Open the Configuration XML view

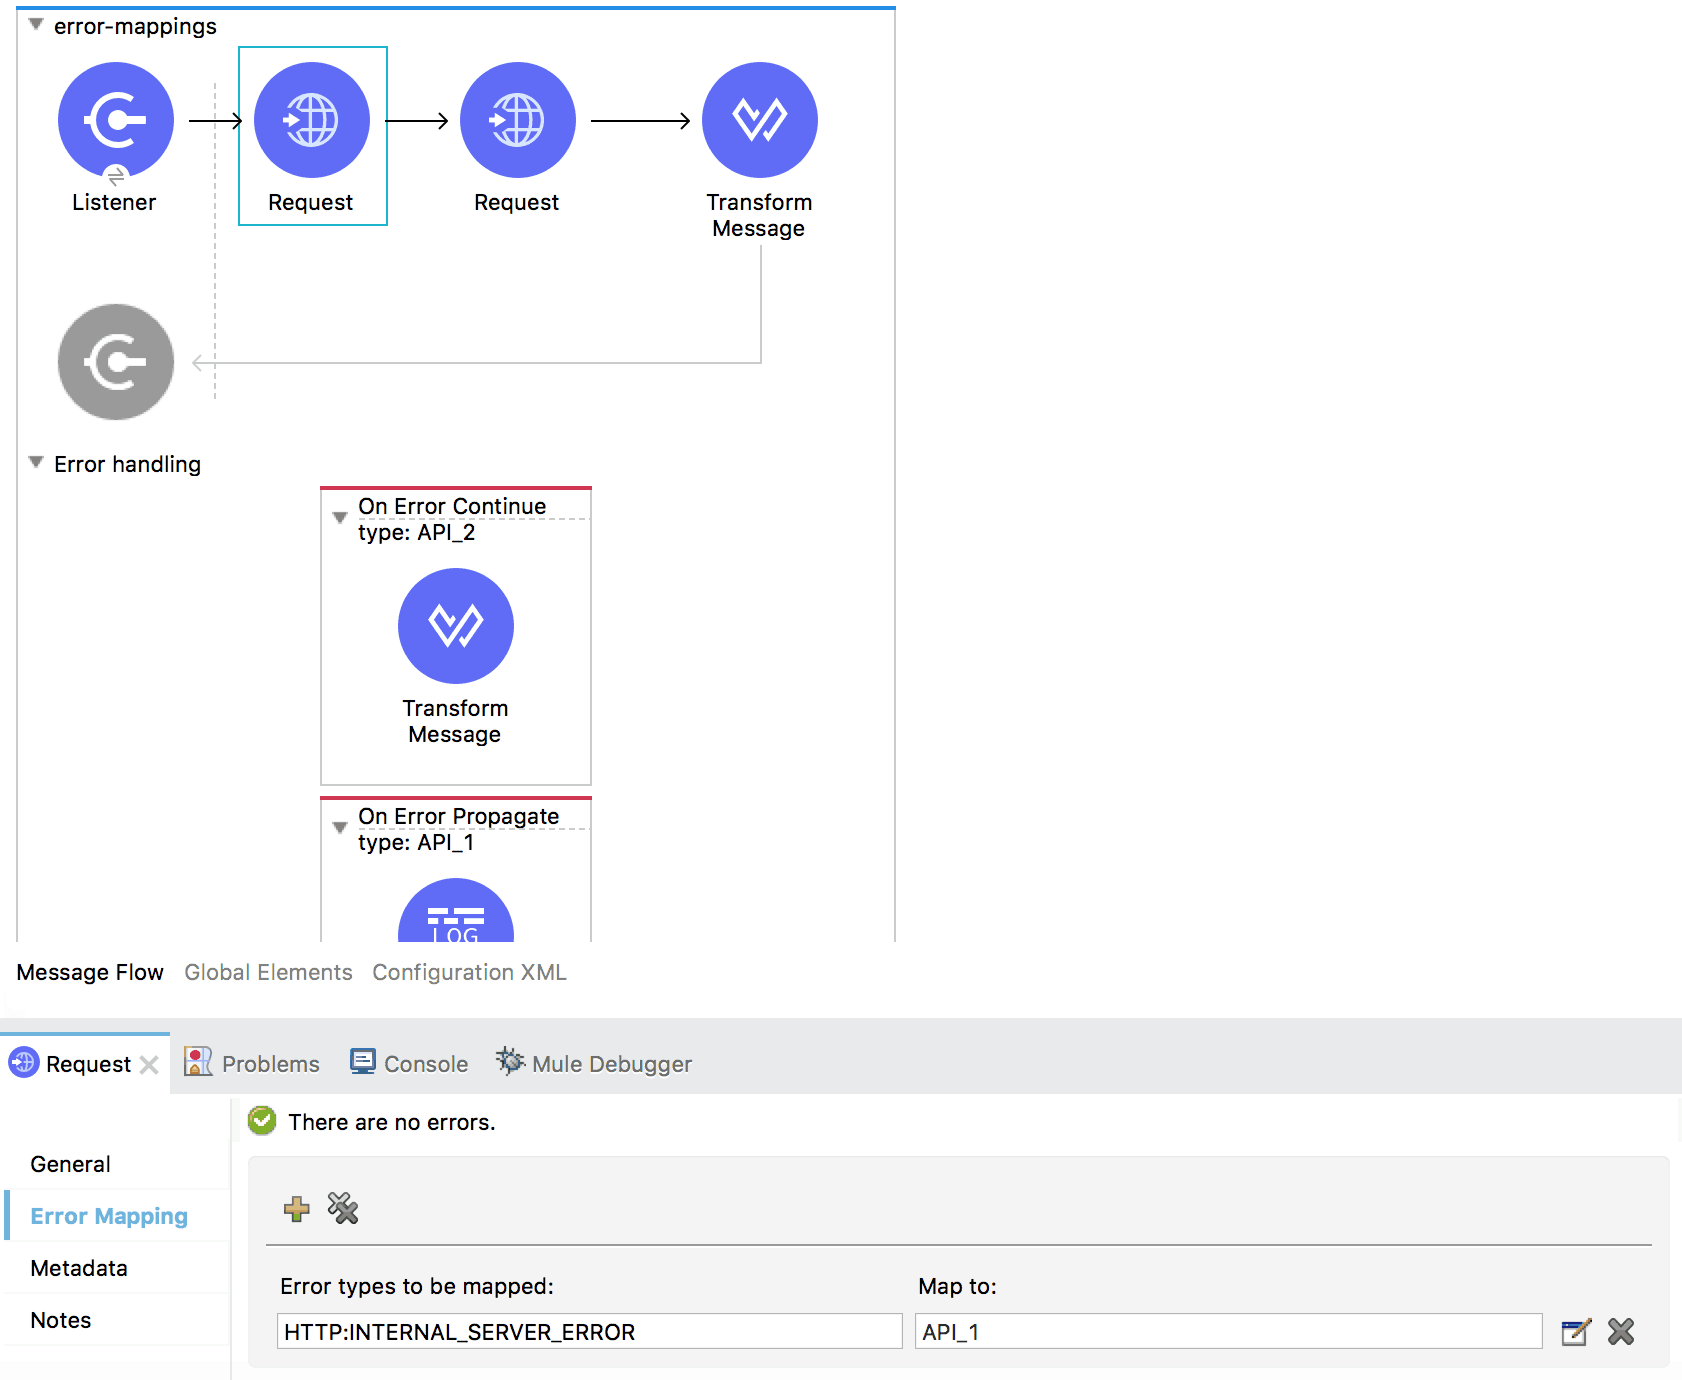point(469,972)
